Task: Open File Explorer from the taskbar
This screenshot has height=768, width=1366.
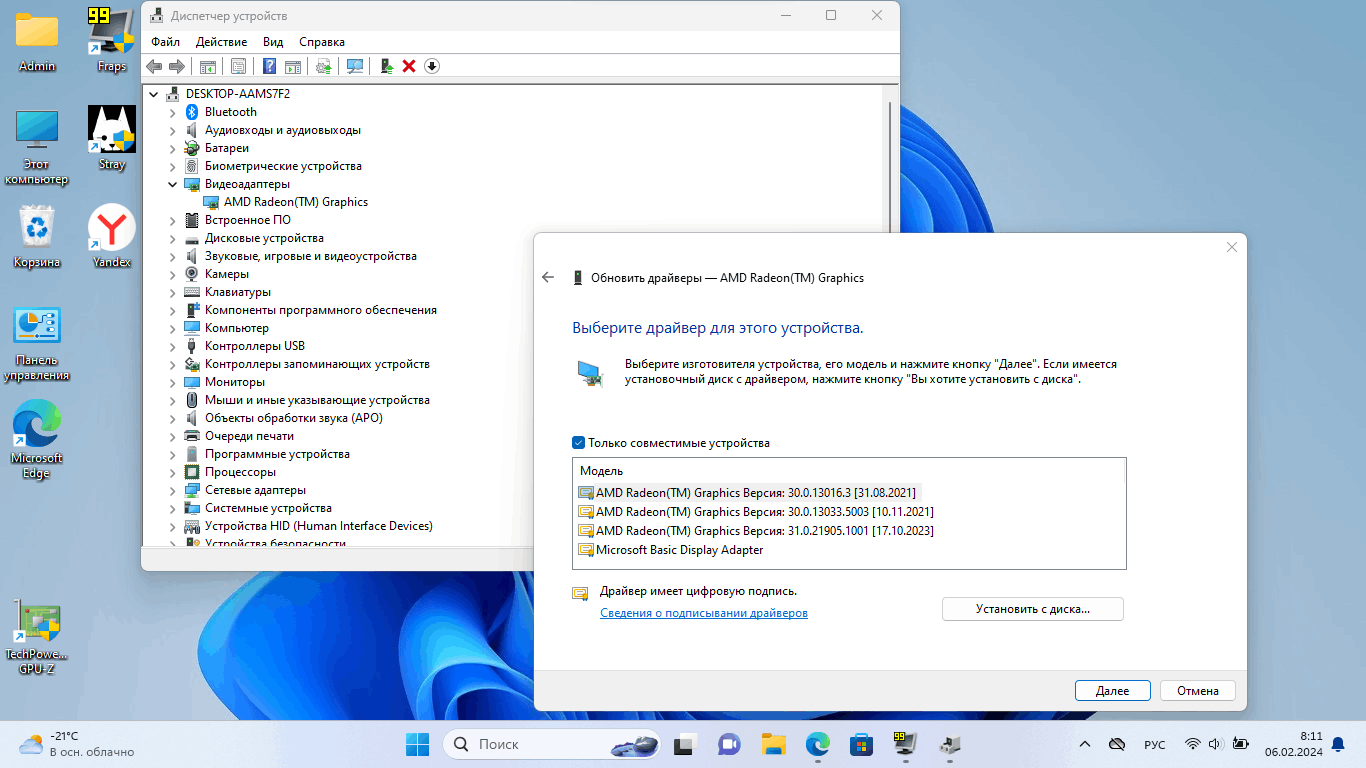Action: tap(773, 744)
